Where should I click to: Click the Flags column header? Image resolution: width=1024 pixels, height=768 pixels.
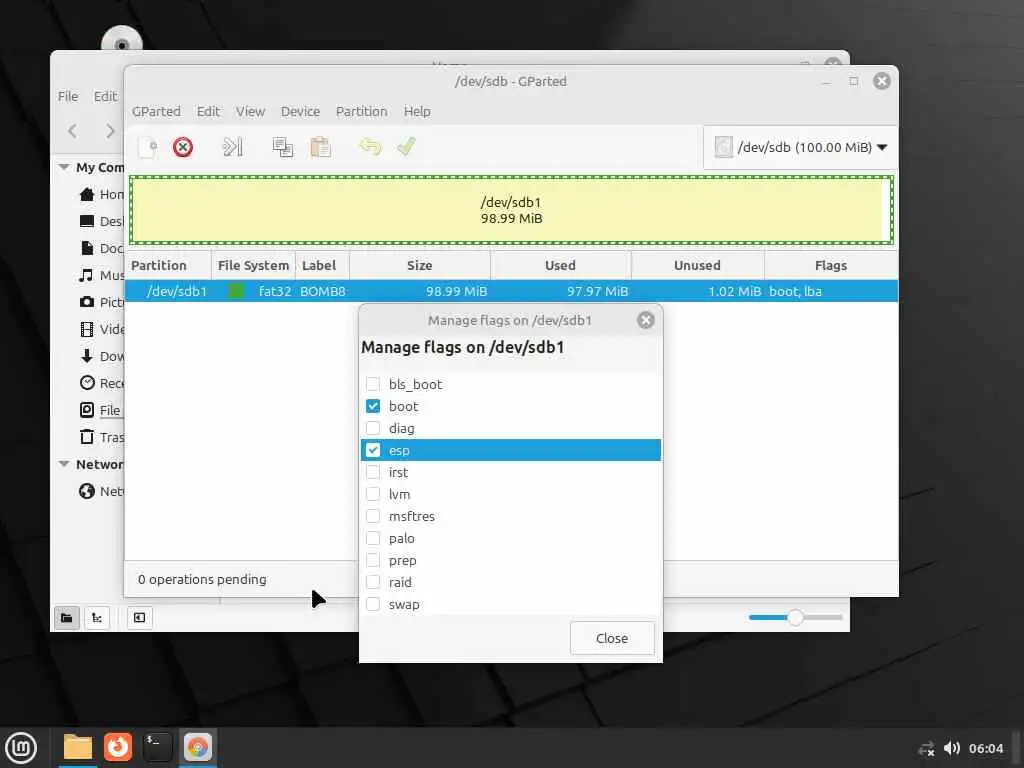point(831,265)
